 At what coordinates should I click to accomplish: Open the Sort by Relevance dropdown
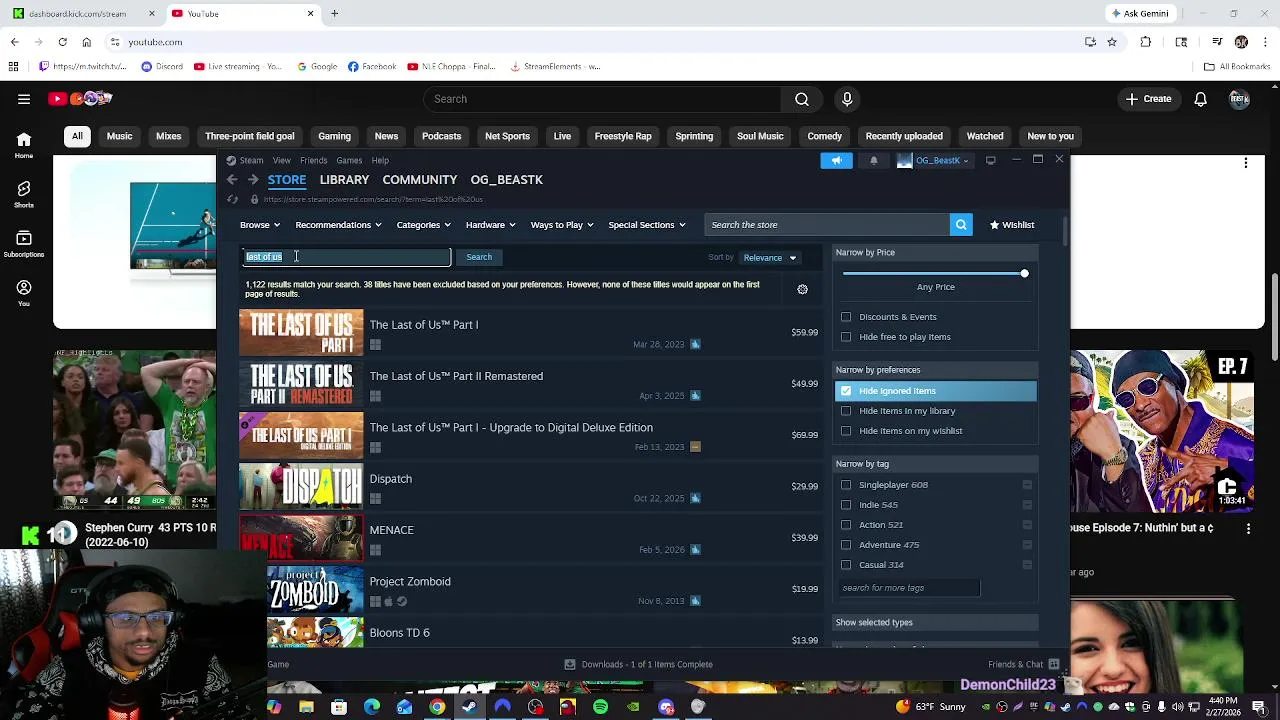[x=769, y=258]
